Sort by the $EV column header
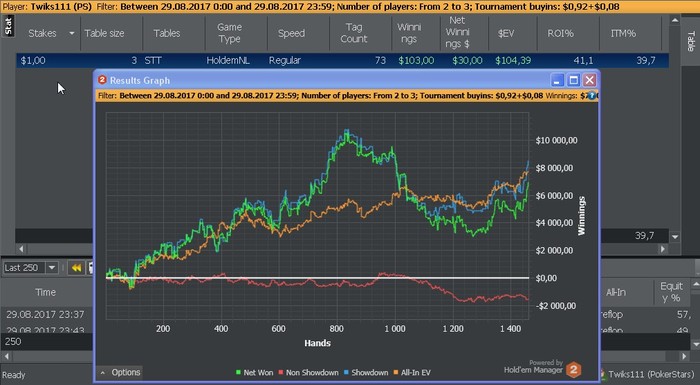Screen dimensions: 700x385 click(506, 33)
